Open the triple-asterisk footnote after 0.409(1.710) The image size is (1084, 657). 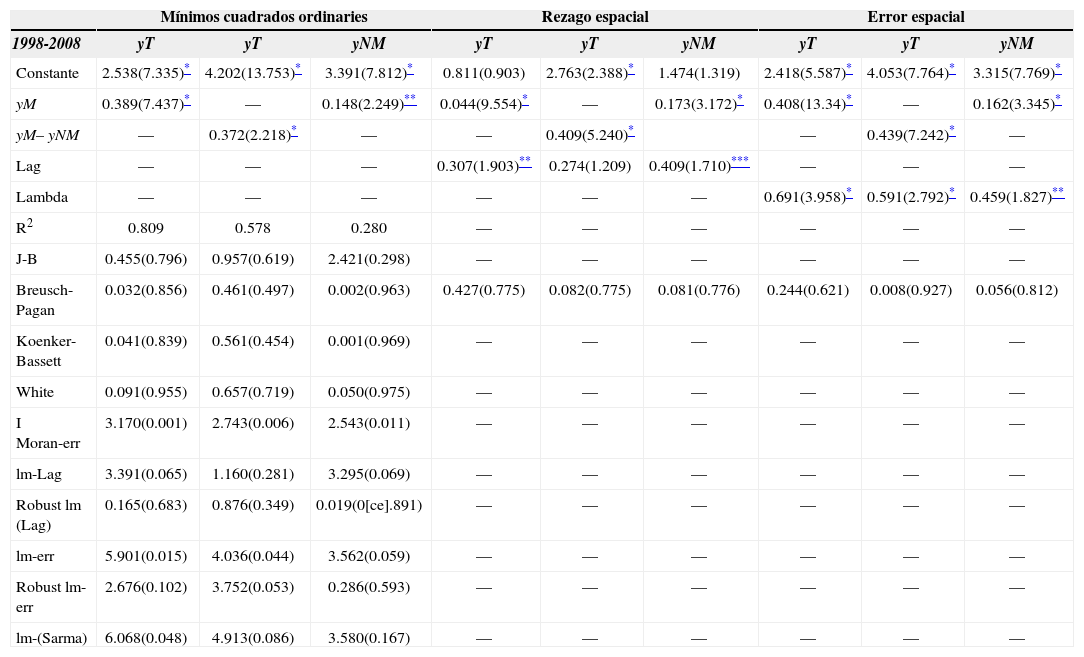pos(740,162)
